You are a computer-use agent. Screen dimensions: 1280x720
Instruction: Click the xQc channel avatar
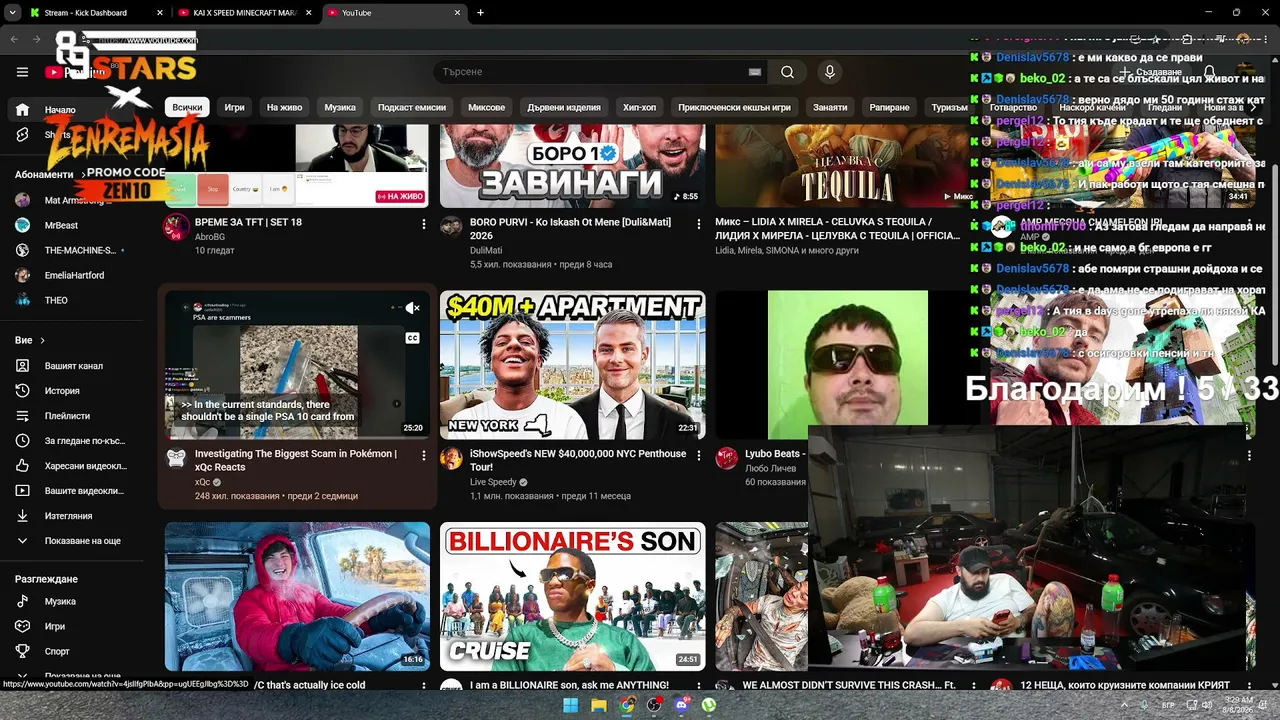pyautogui.click(x=177, y=458)
